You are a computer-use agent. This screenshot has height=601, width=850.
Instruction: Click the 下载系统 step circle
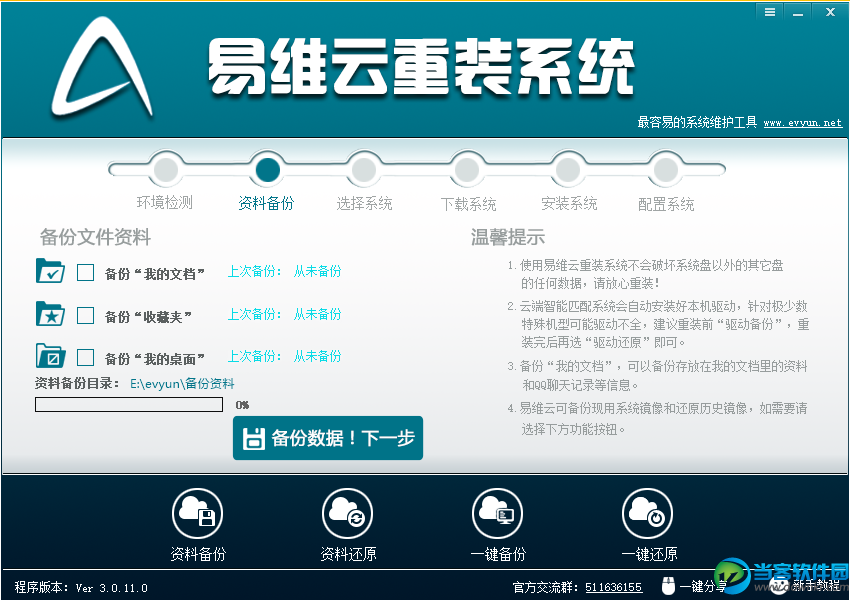[x=467, y=170]
